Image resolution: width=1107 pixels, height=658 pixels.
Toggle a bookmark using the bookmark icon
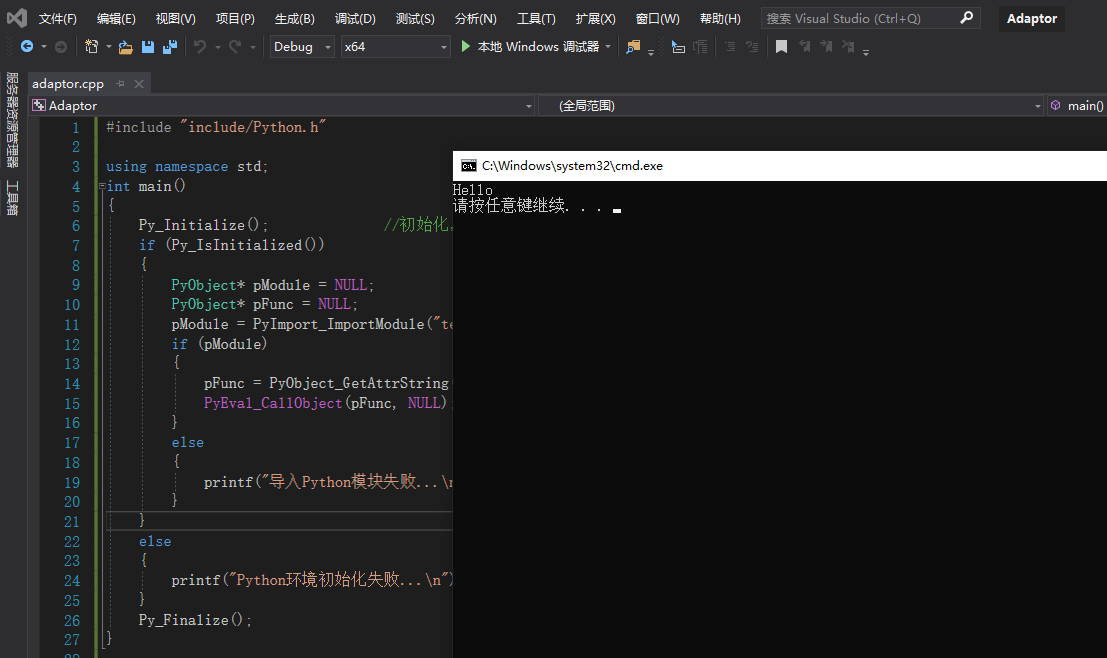(781, 46)
